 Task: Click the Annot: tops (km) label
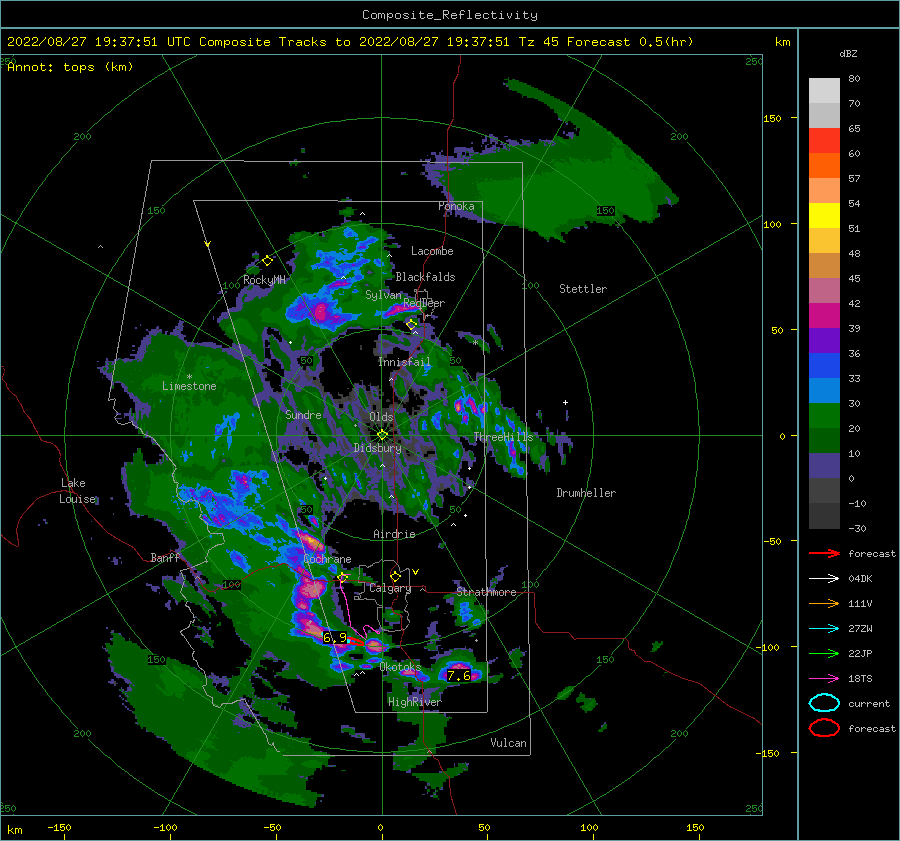[x=70, y=67]
